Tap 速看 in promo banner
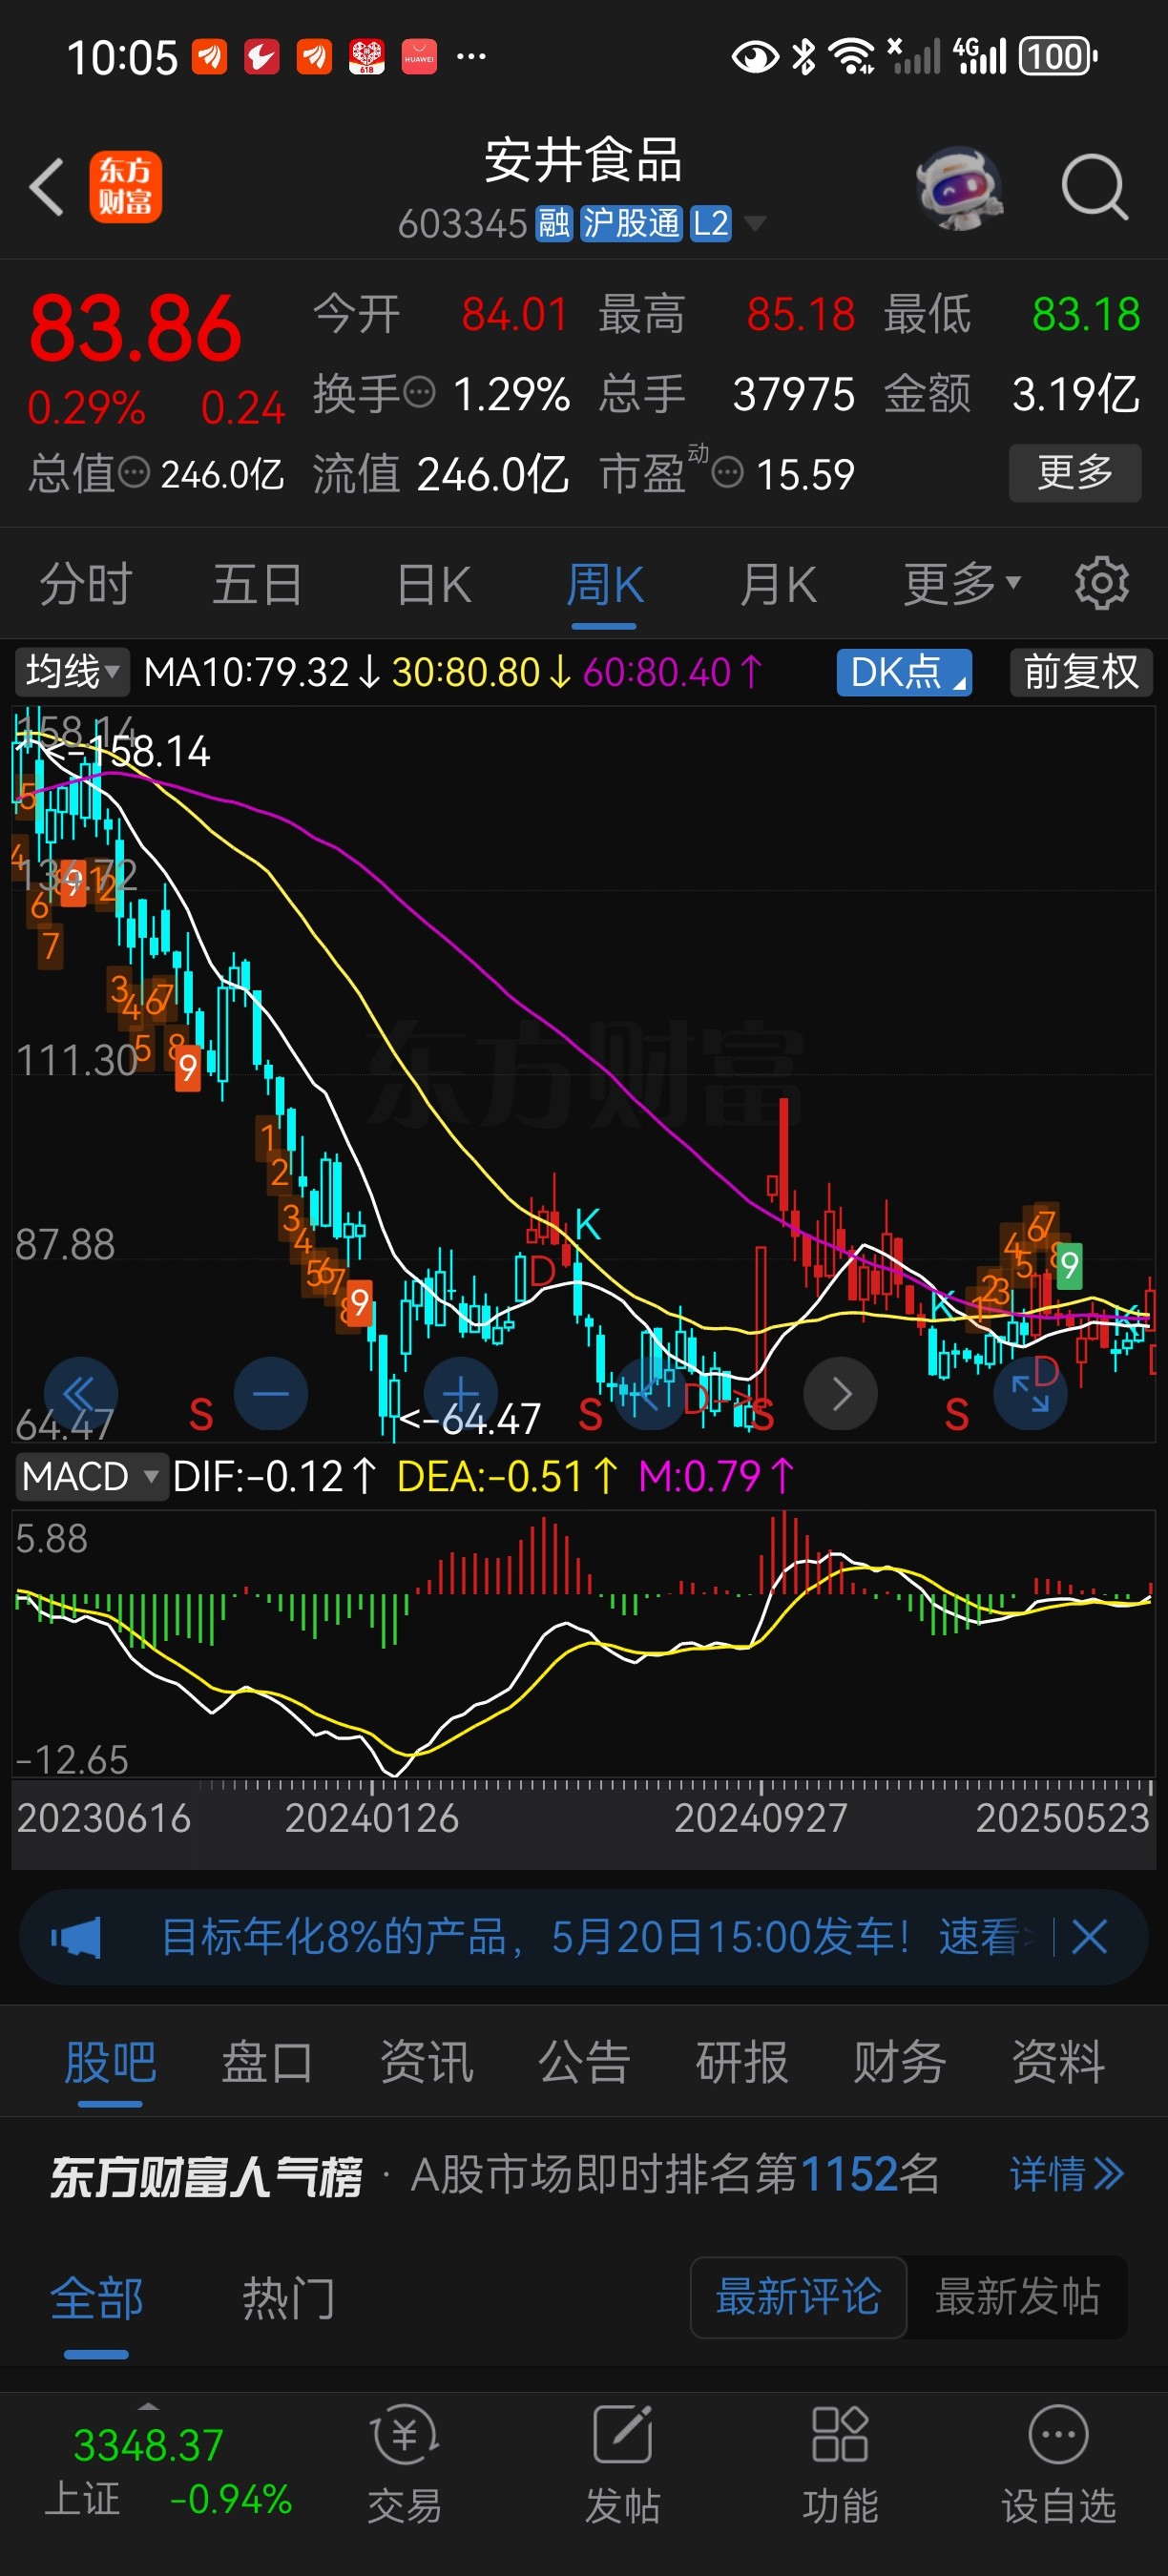The width and height of the screenshot is (1168, 2576). (980, 1937)
